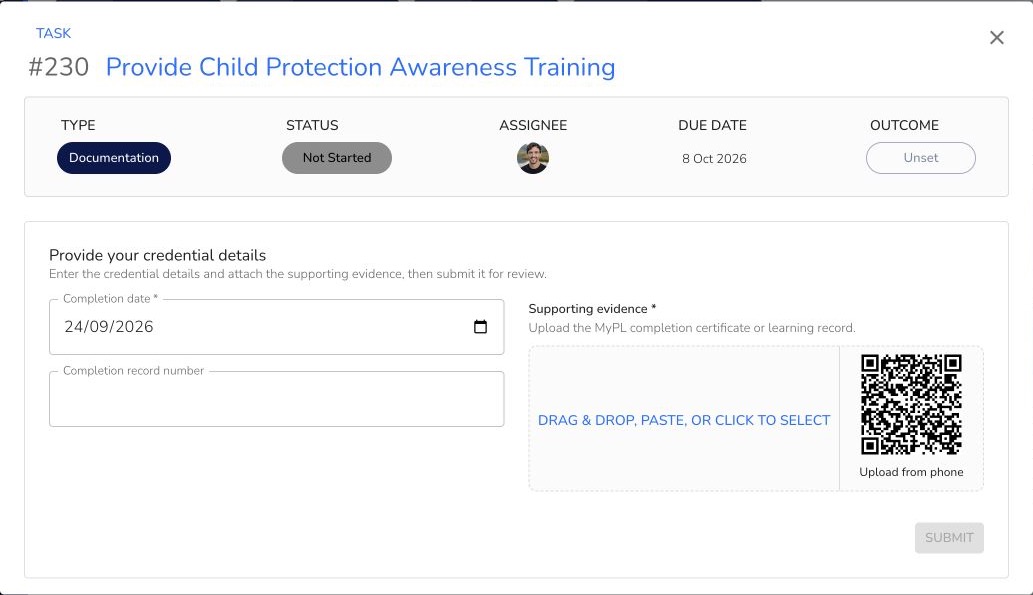
Task: Click the Not Started status pill
Action: [x=337, y=158]
